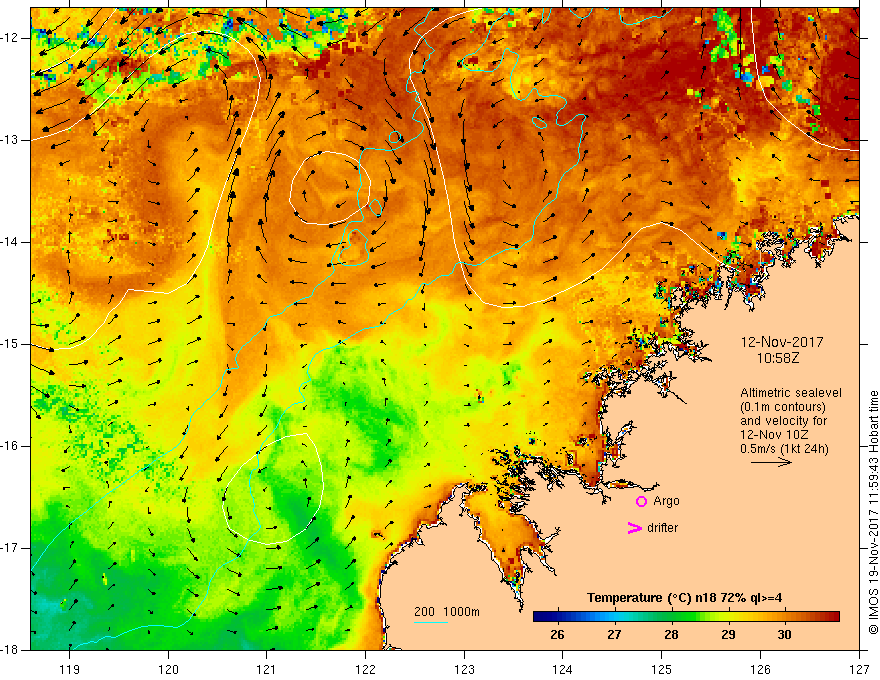Click longitude axis label 119
880x680 pixels.
point(69,669)
